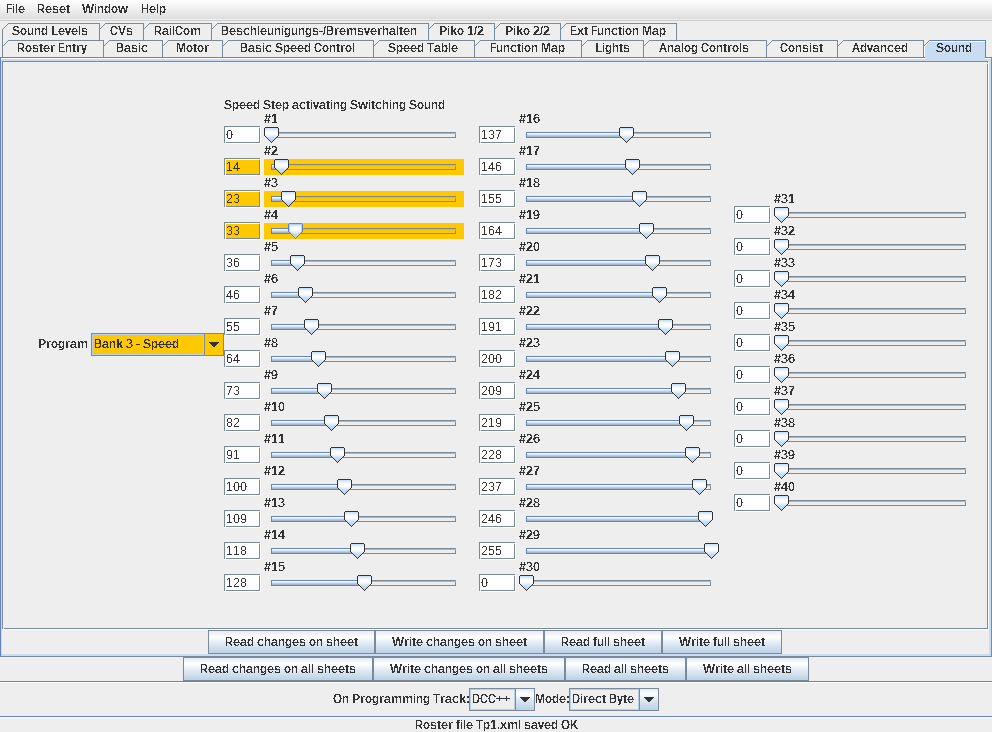
Task: Open the Direct Byte mode dropdown
Action: 648,699
